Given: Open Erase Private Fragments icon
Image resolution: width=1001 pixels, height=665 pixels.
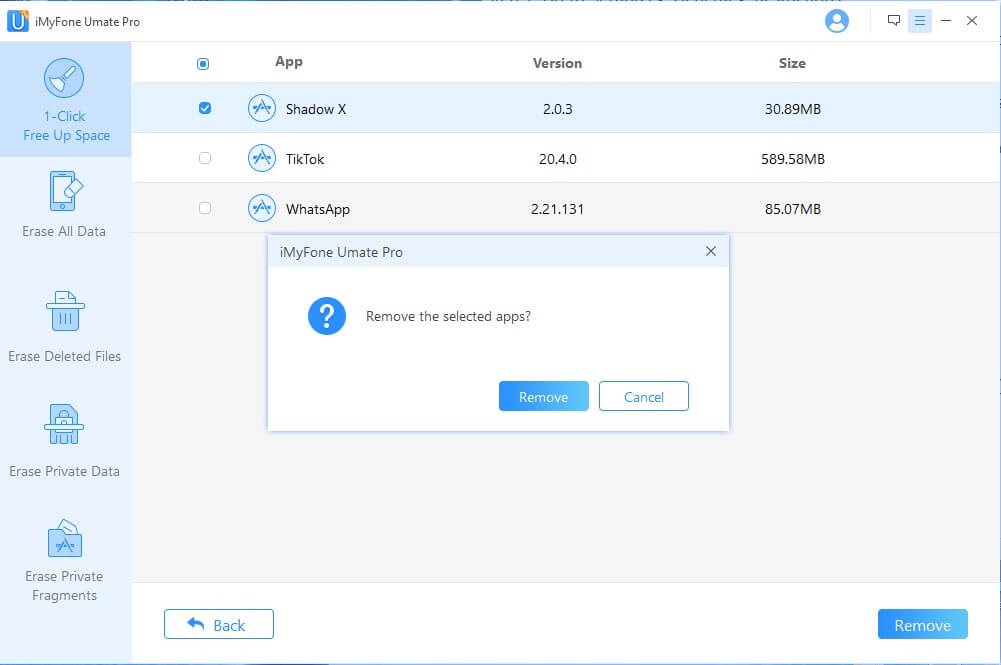Looking at the screenshot, I should point(64,538).
